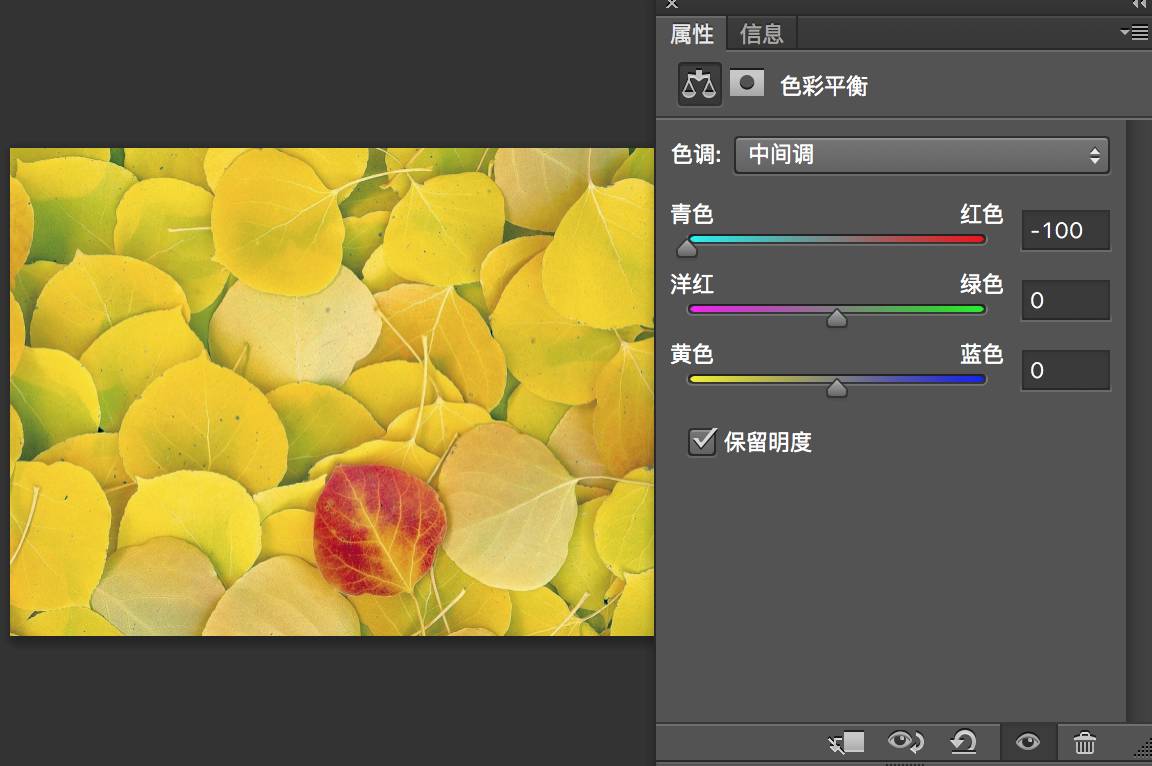Click the yellow-blue value field
This screenshot has width=1152, height=766.
coord(1065,370)
